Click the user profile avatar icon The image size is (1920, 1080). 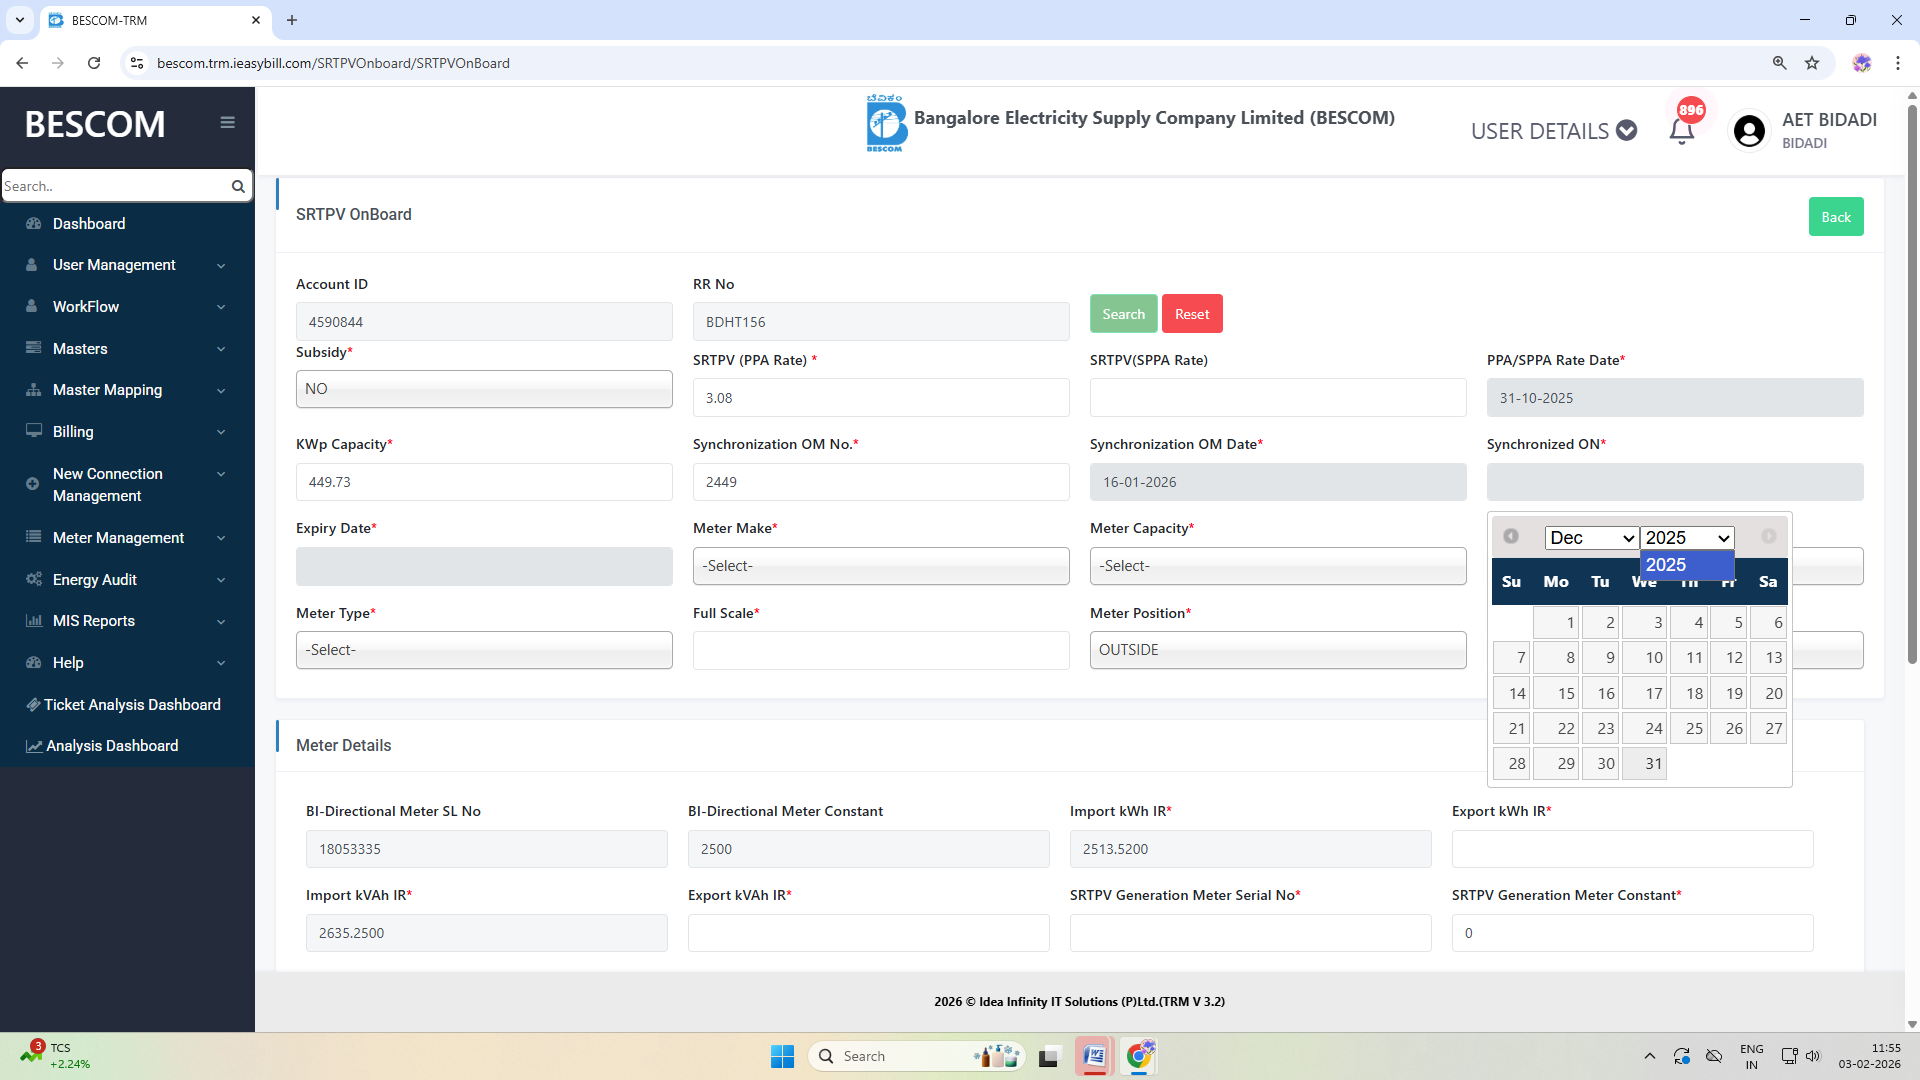pos(1749,131)
